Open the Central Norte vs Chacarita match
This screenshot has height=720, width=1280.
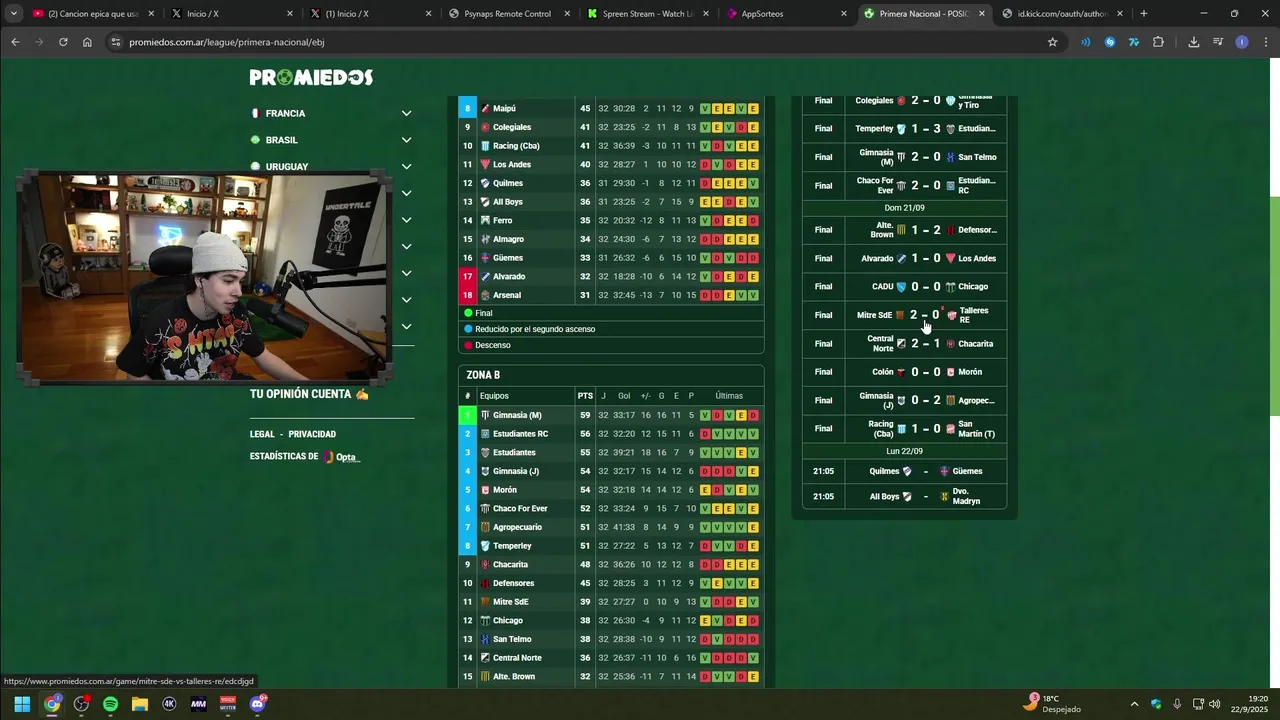click(x=904, y=343)
